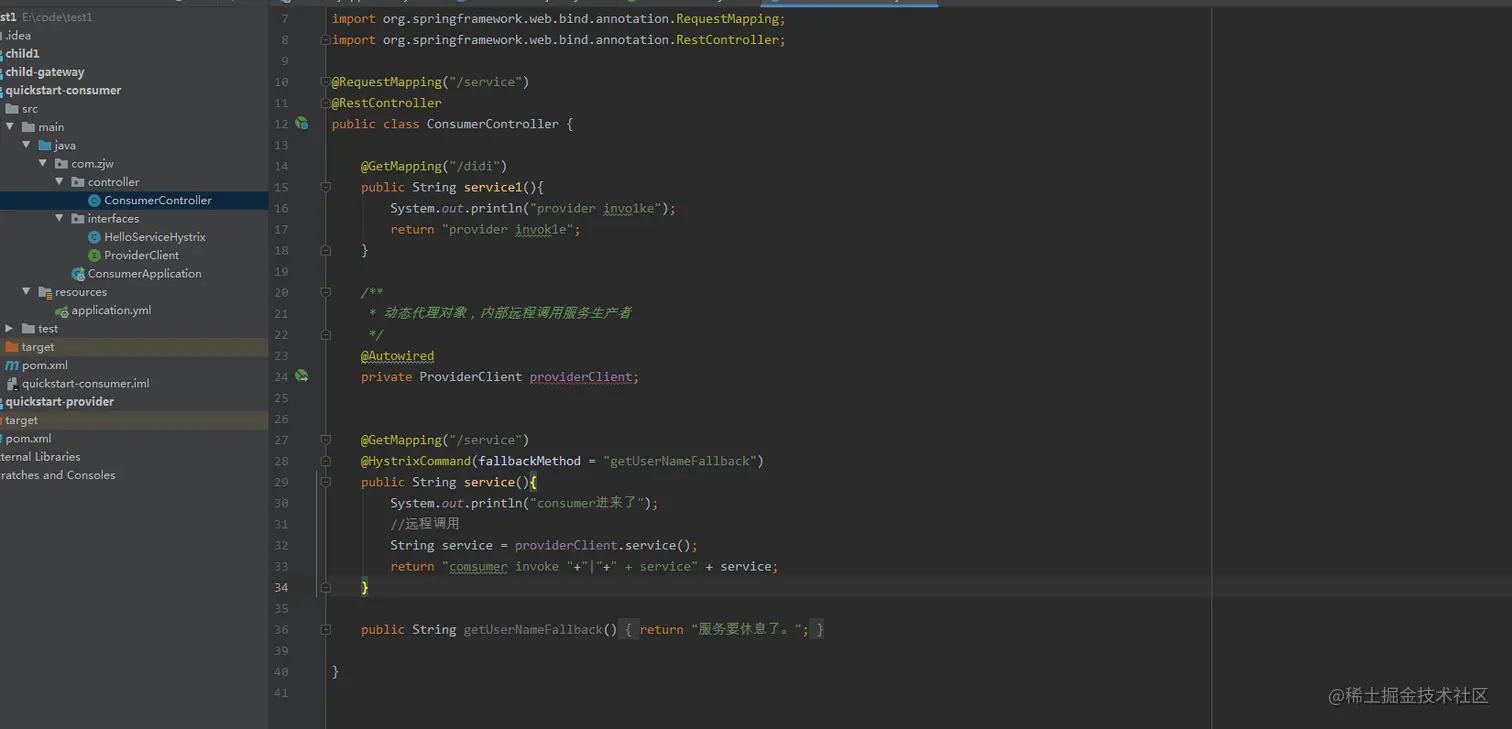Click the @GetMapping("/didi") annotation on line 14
The height and width of the screenshot is (729, 1512).
[434, 166]
